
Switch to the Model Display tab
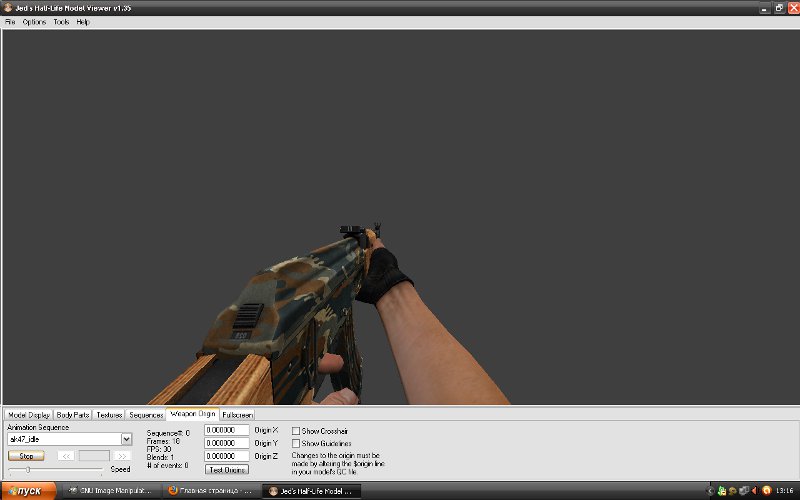coord(29,415)
